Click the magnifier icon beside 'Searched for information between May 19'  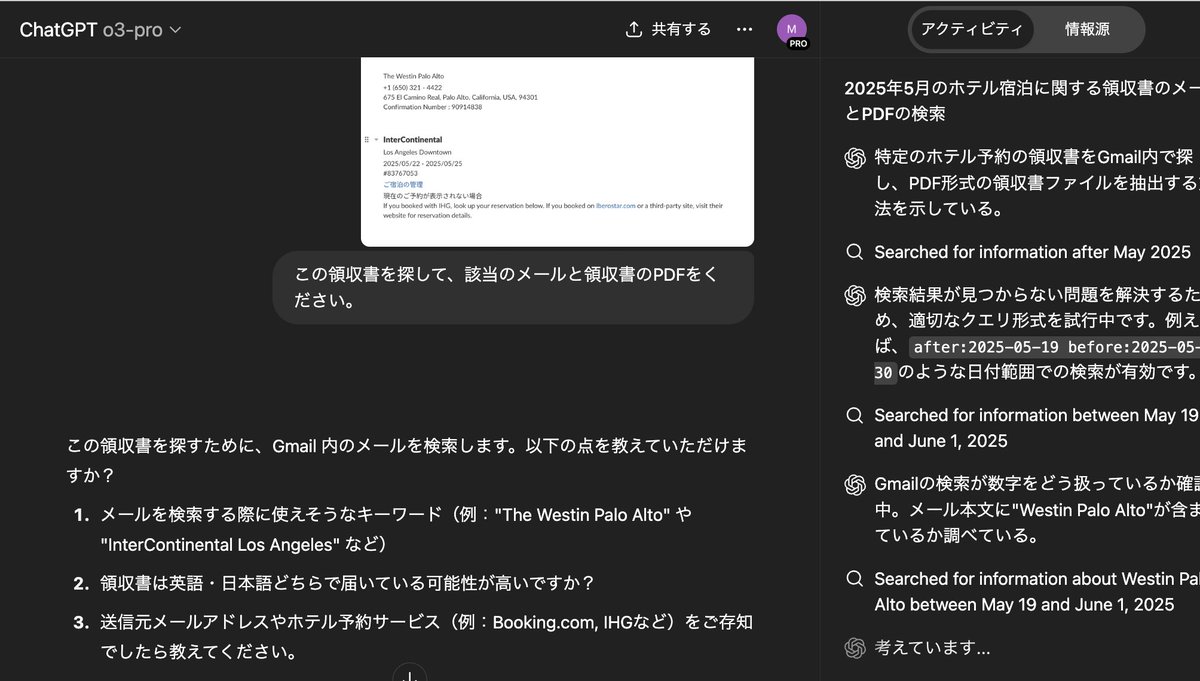point(854,415)
